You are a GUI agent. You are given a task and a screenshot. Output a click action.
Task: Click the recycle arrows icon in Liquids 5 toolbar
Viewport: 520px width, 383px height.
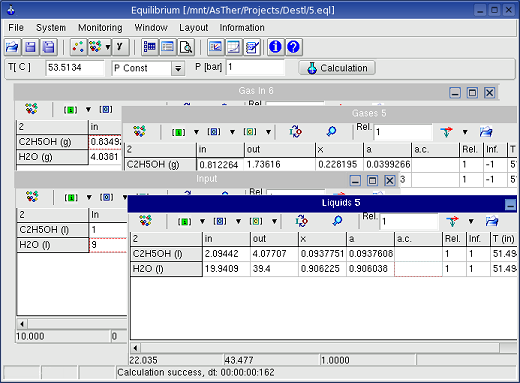pos(301,221)
